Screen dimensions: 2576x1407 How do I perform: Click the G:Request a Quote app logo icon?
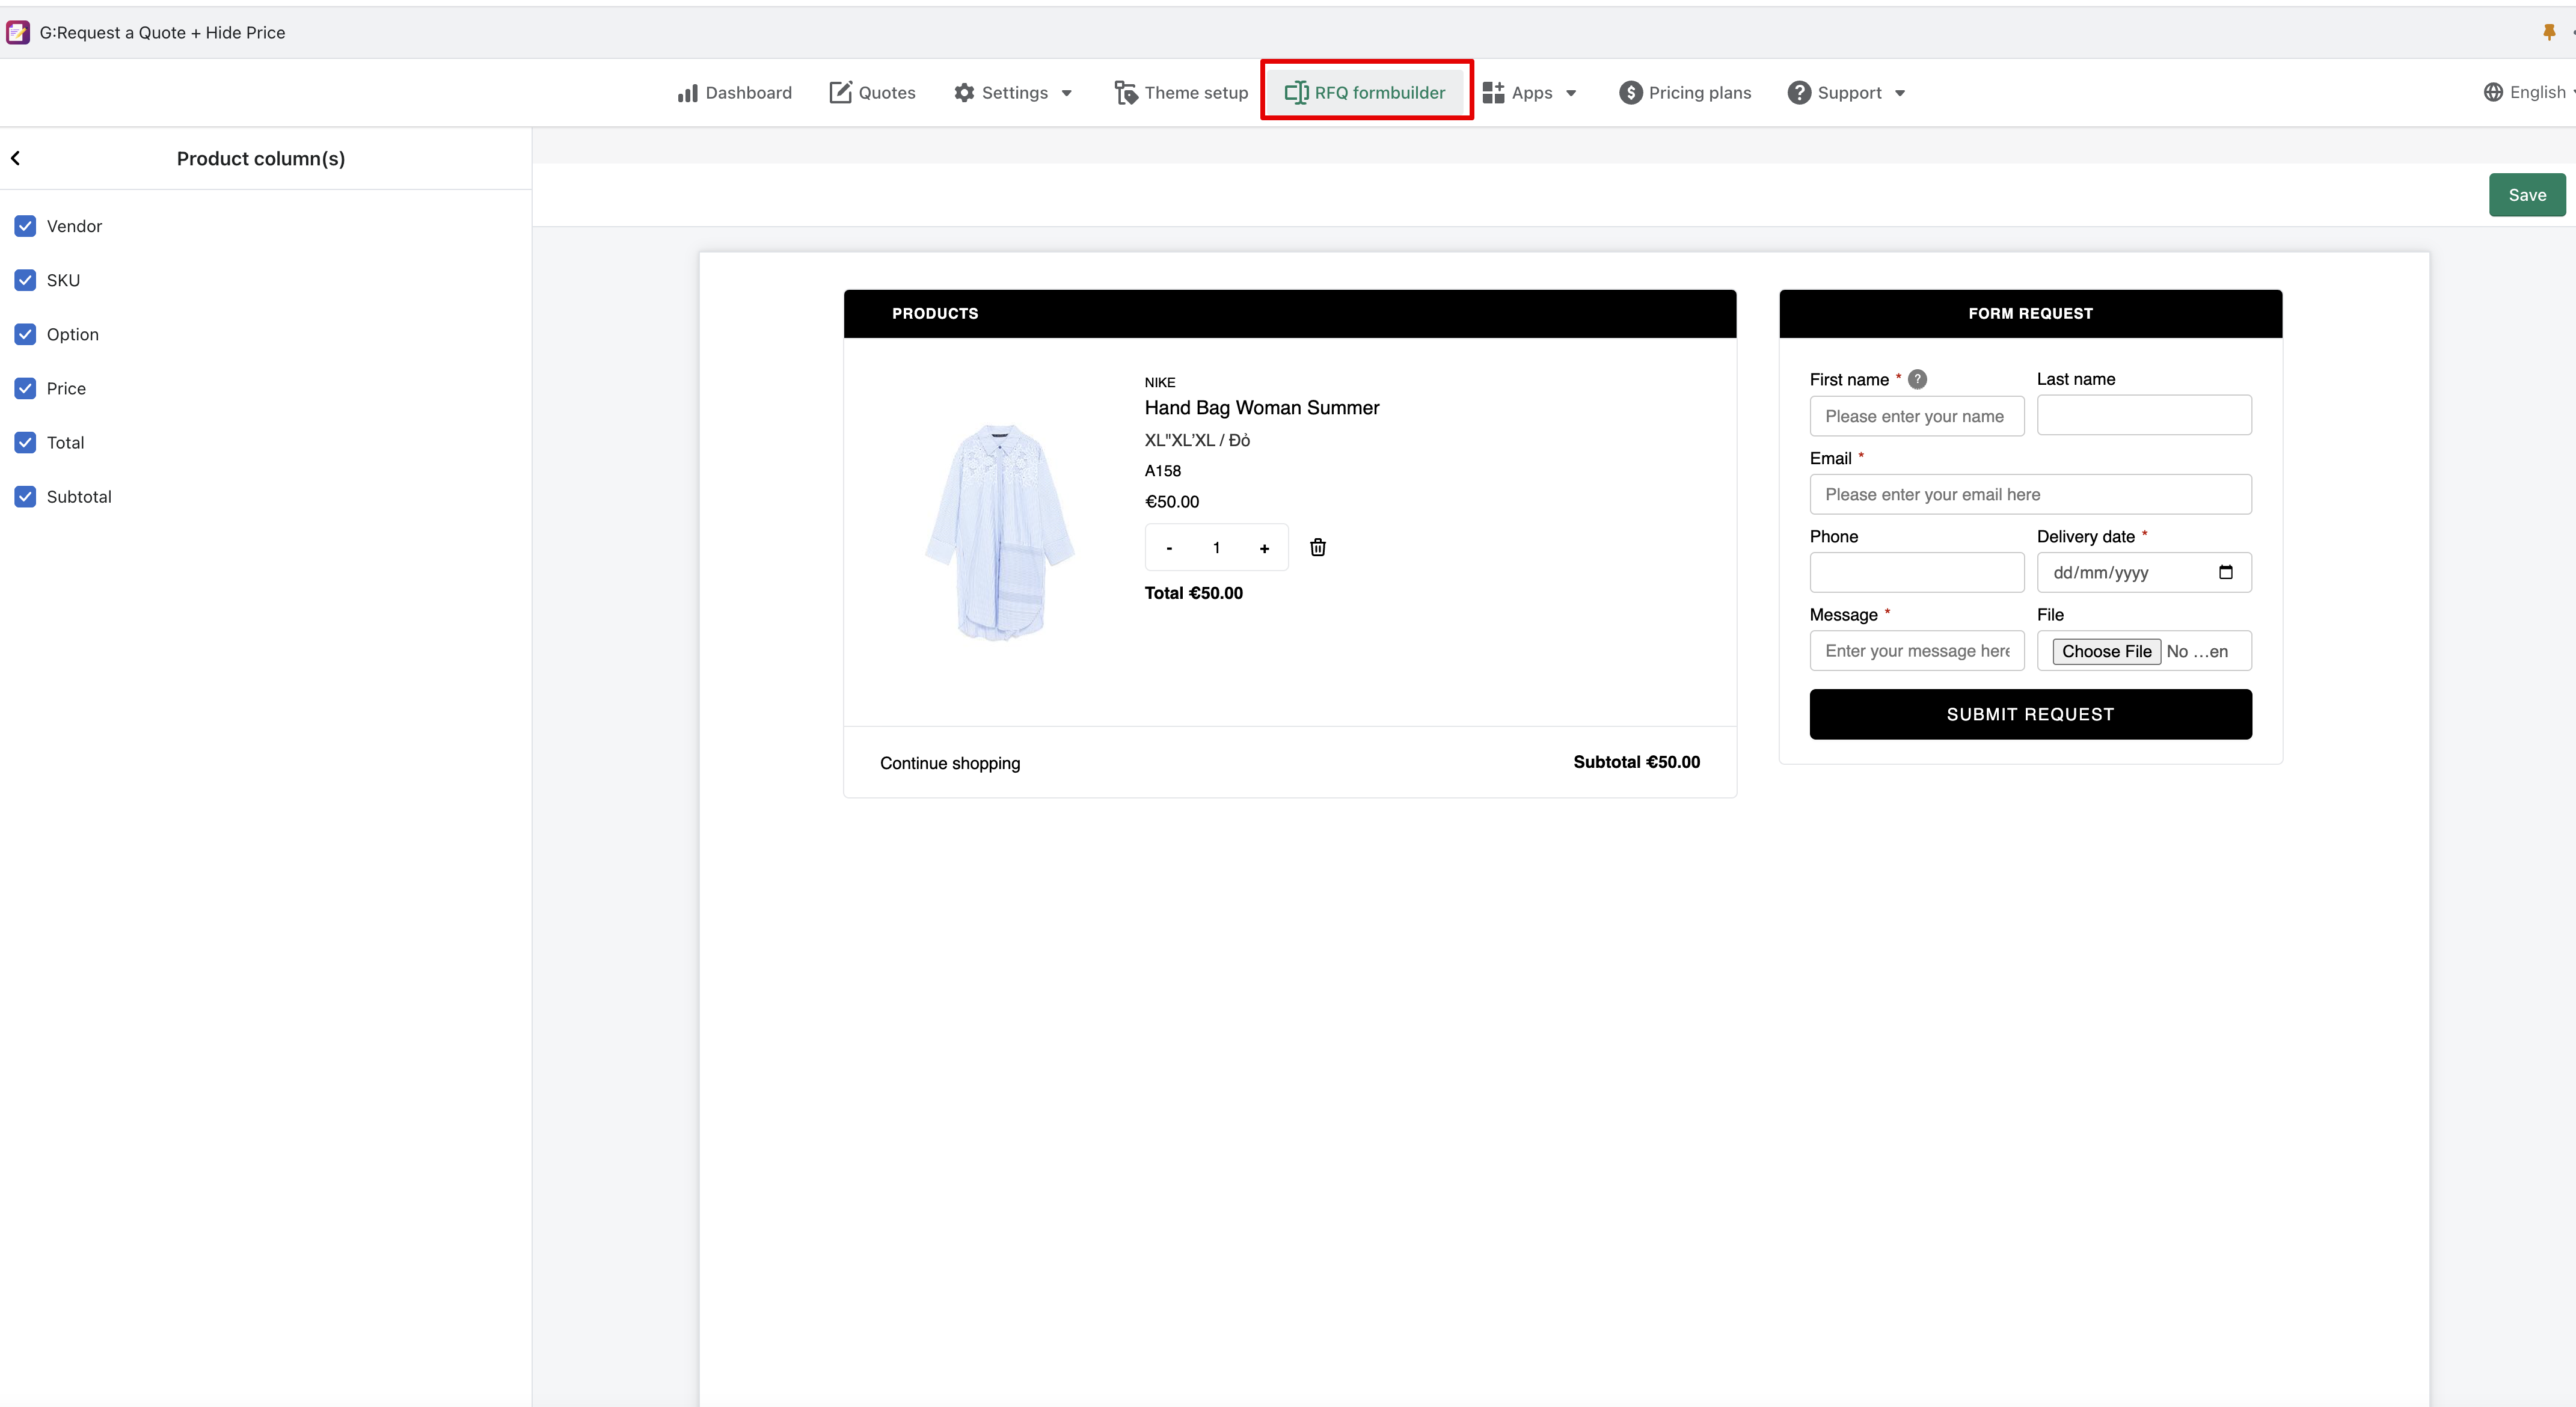18,33
